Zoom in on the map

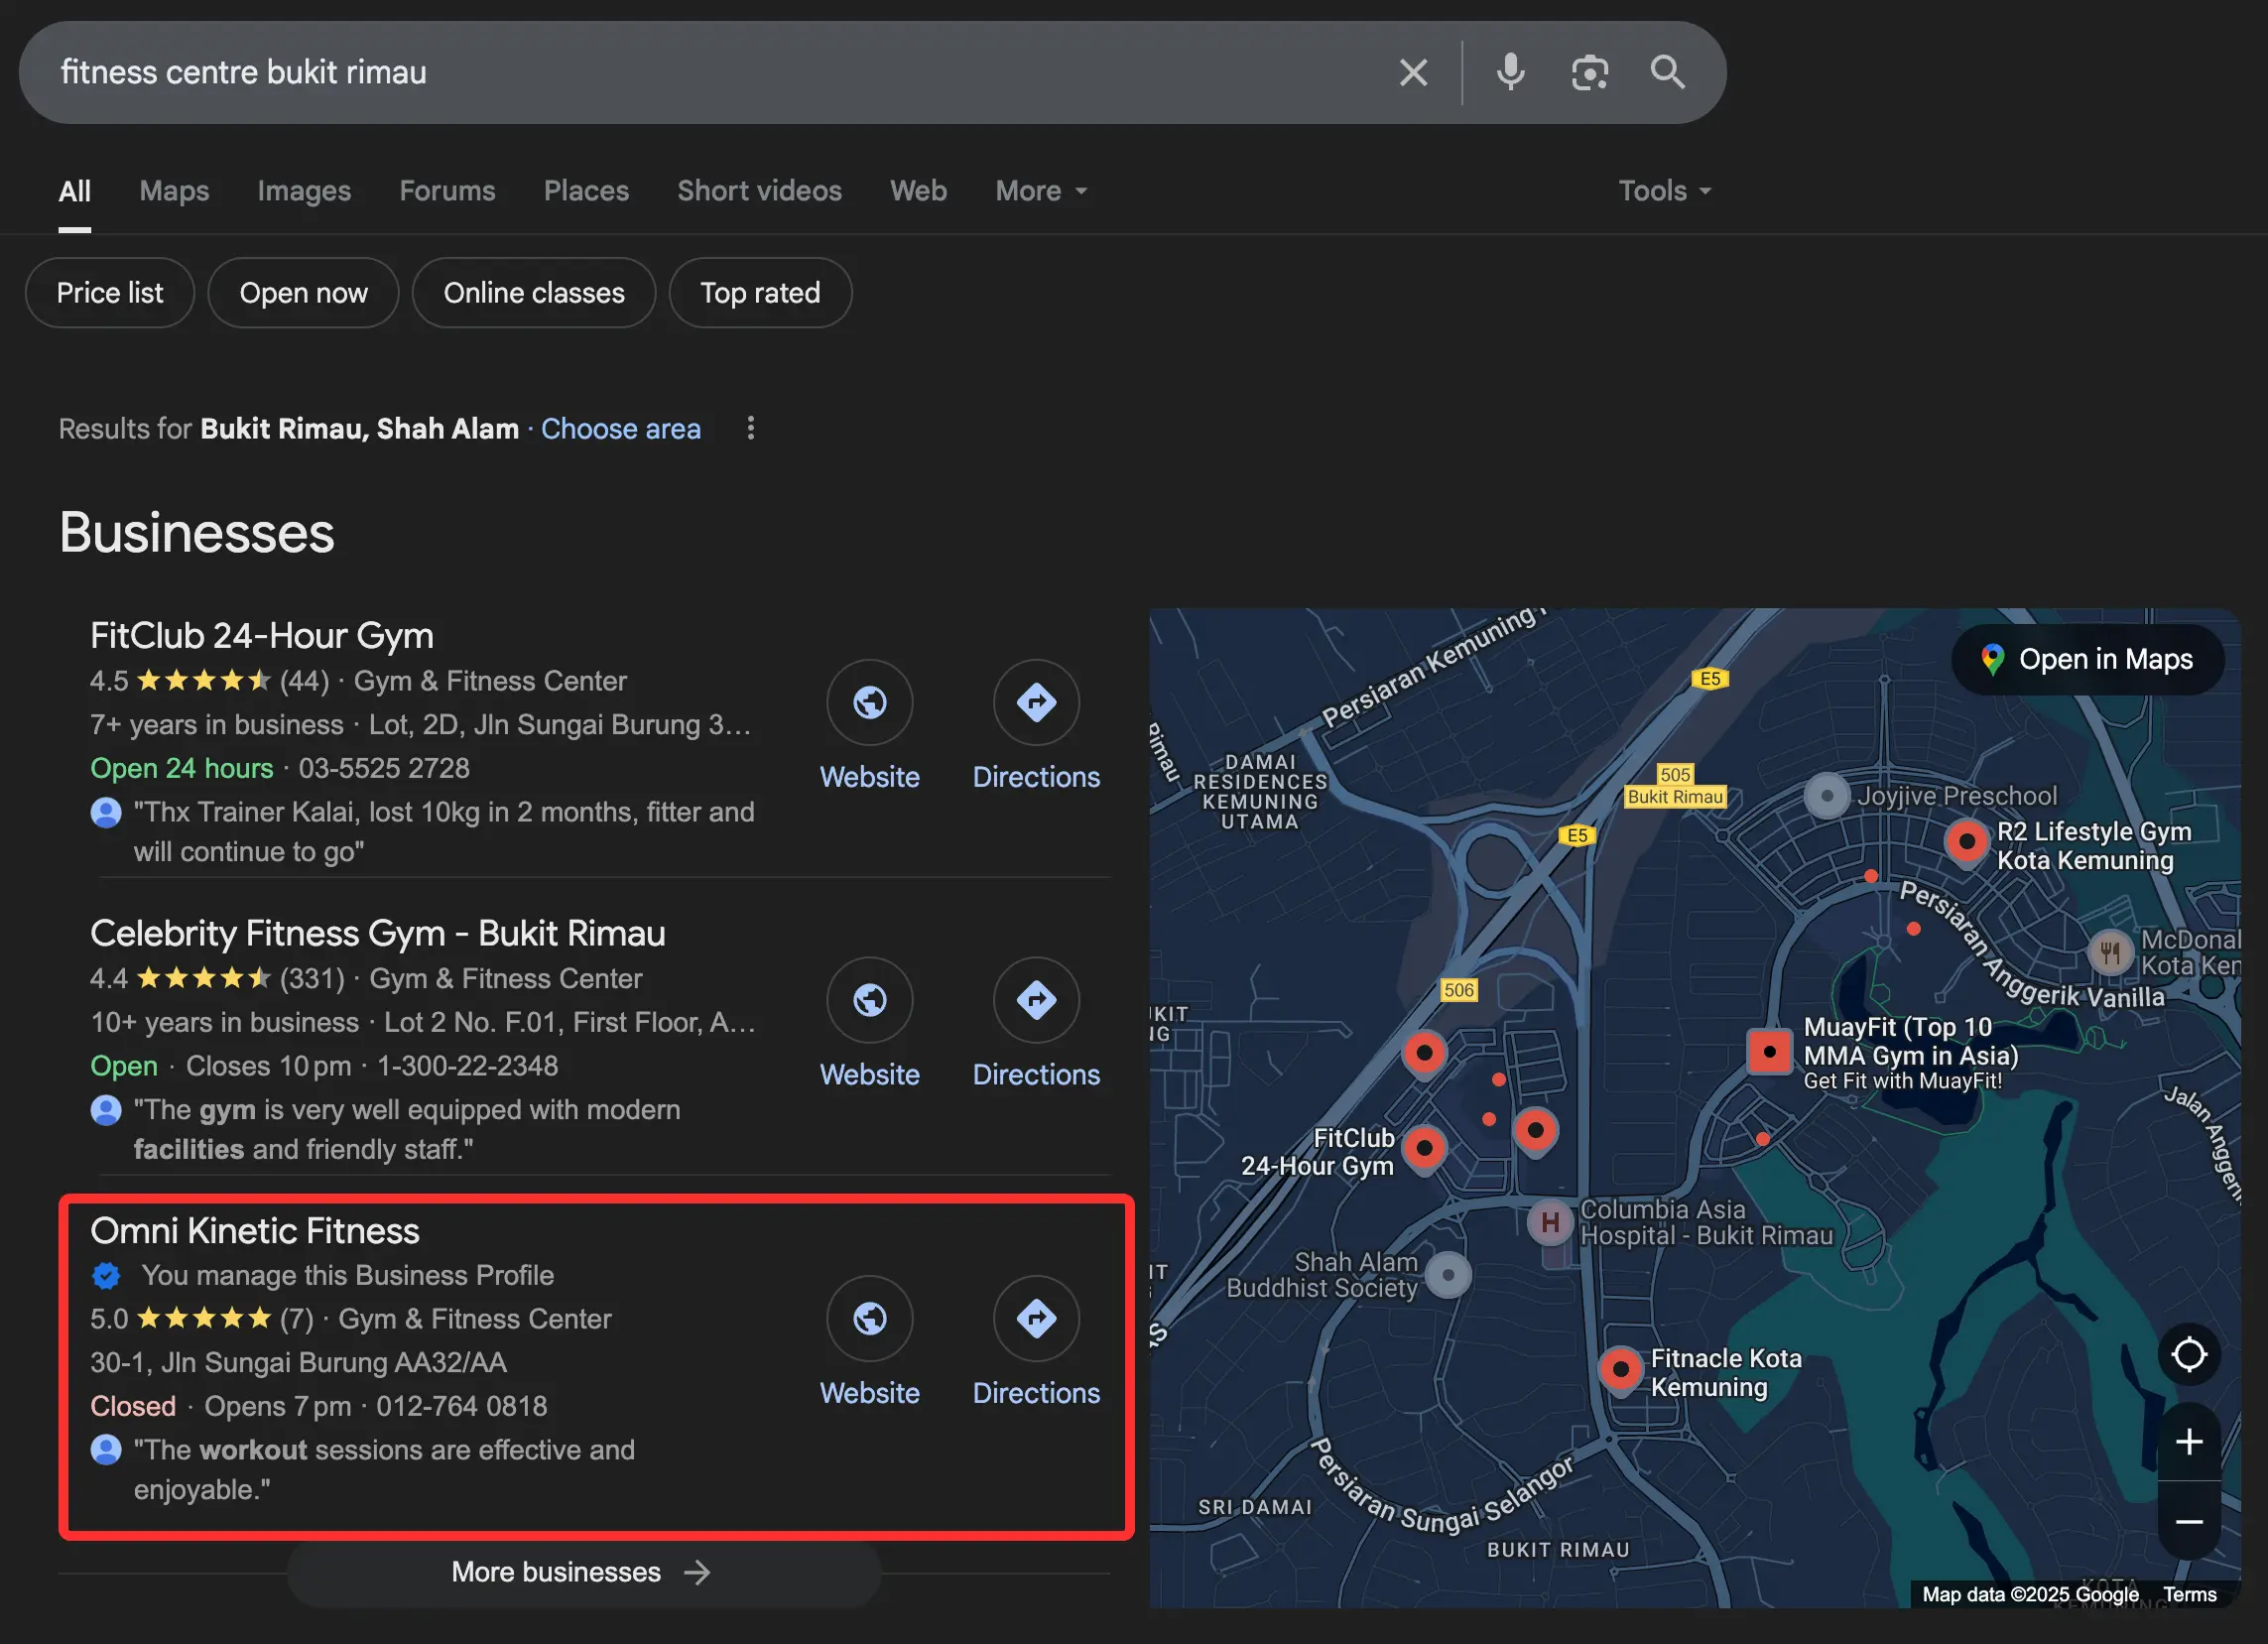pos(2188,1441)
